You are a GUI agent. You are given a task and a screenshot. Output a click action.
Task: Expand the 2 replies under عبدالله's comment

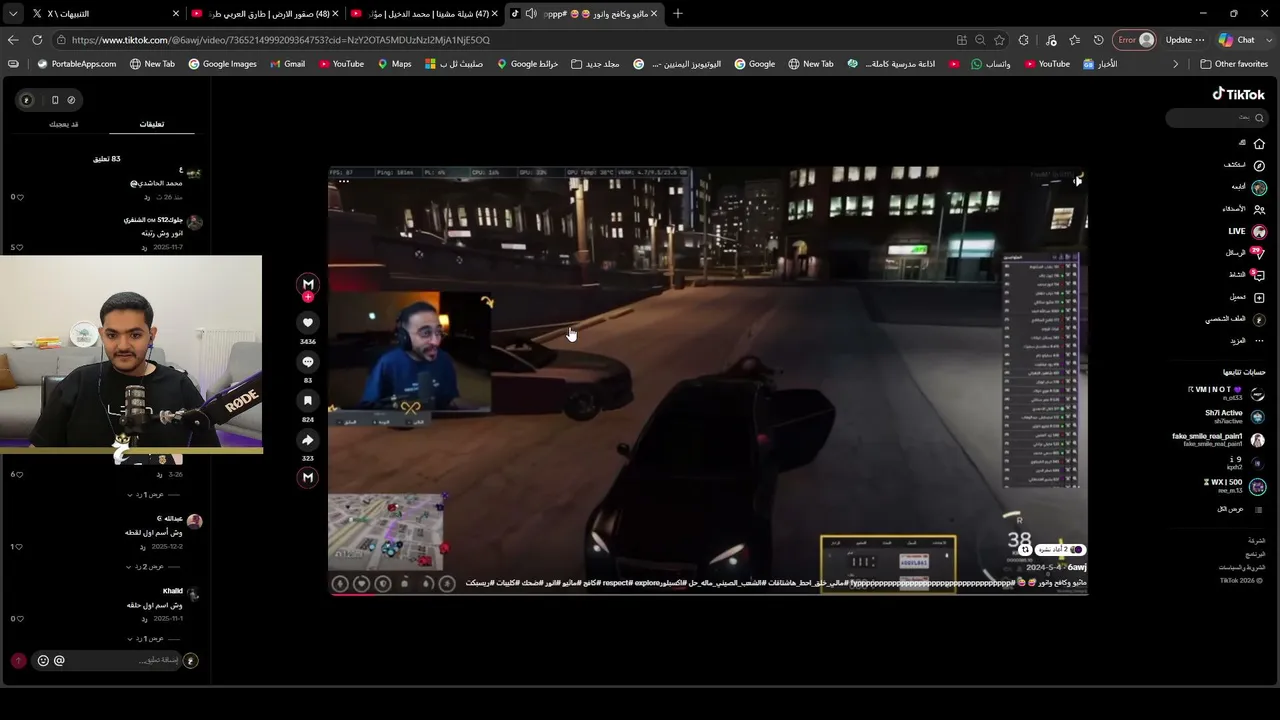[152, 567]
